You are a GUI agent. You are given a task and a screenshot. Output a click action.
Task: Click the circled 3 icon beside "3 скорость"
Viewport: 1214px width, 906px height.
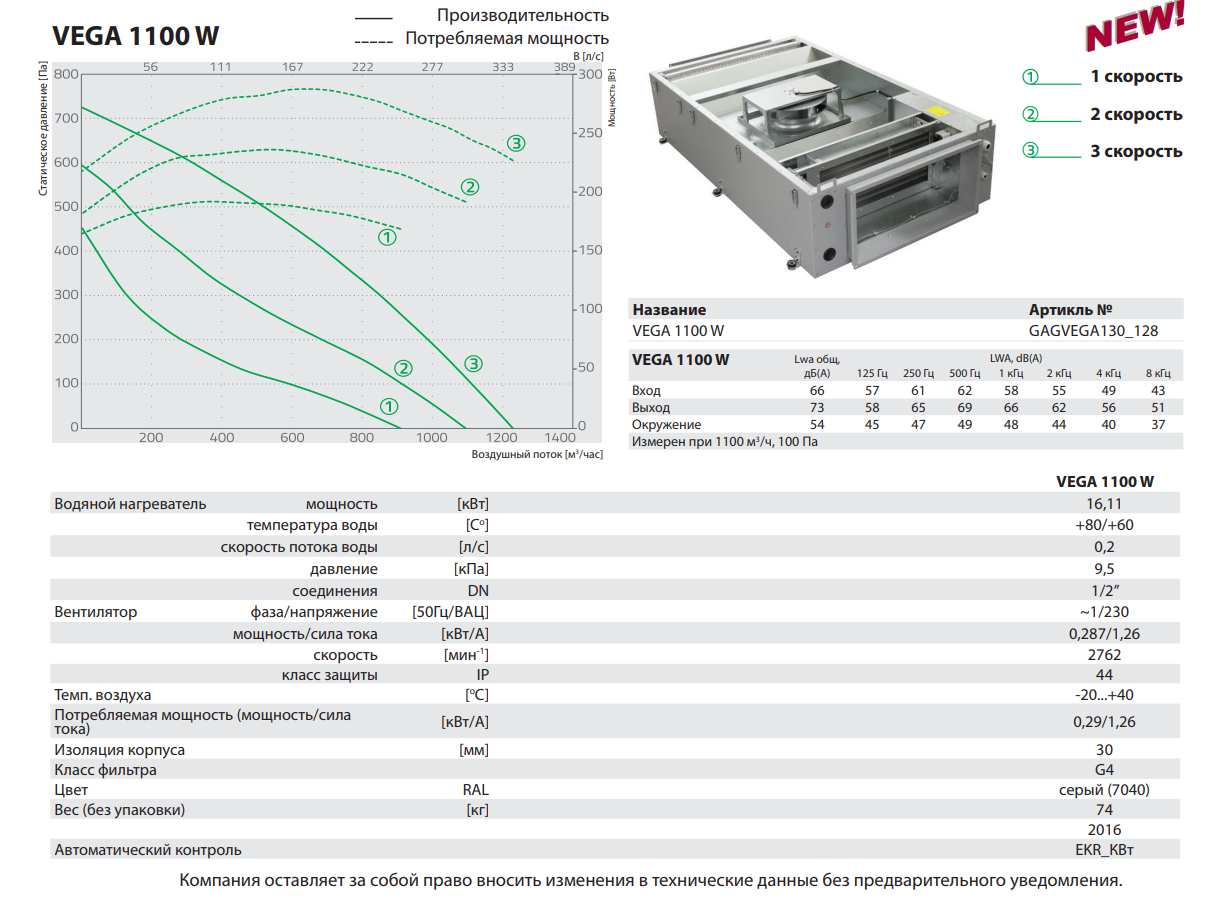point(1030,151)
